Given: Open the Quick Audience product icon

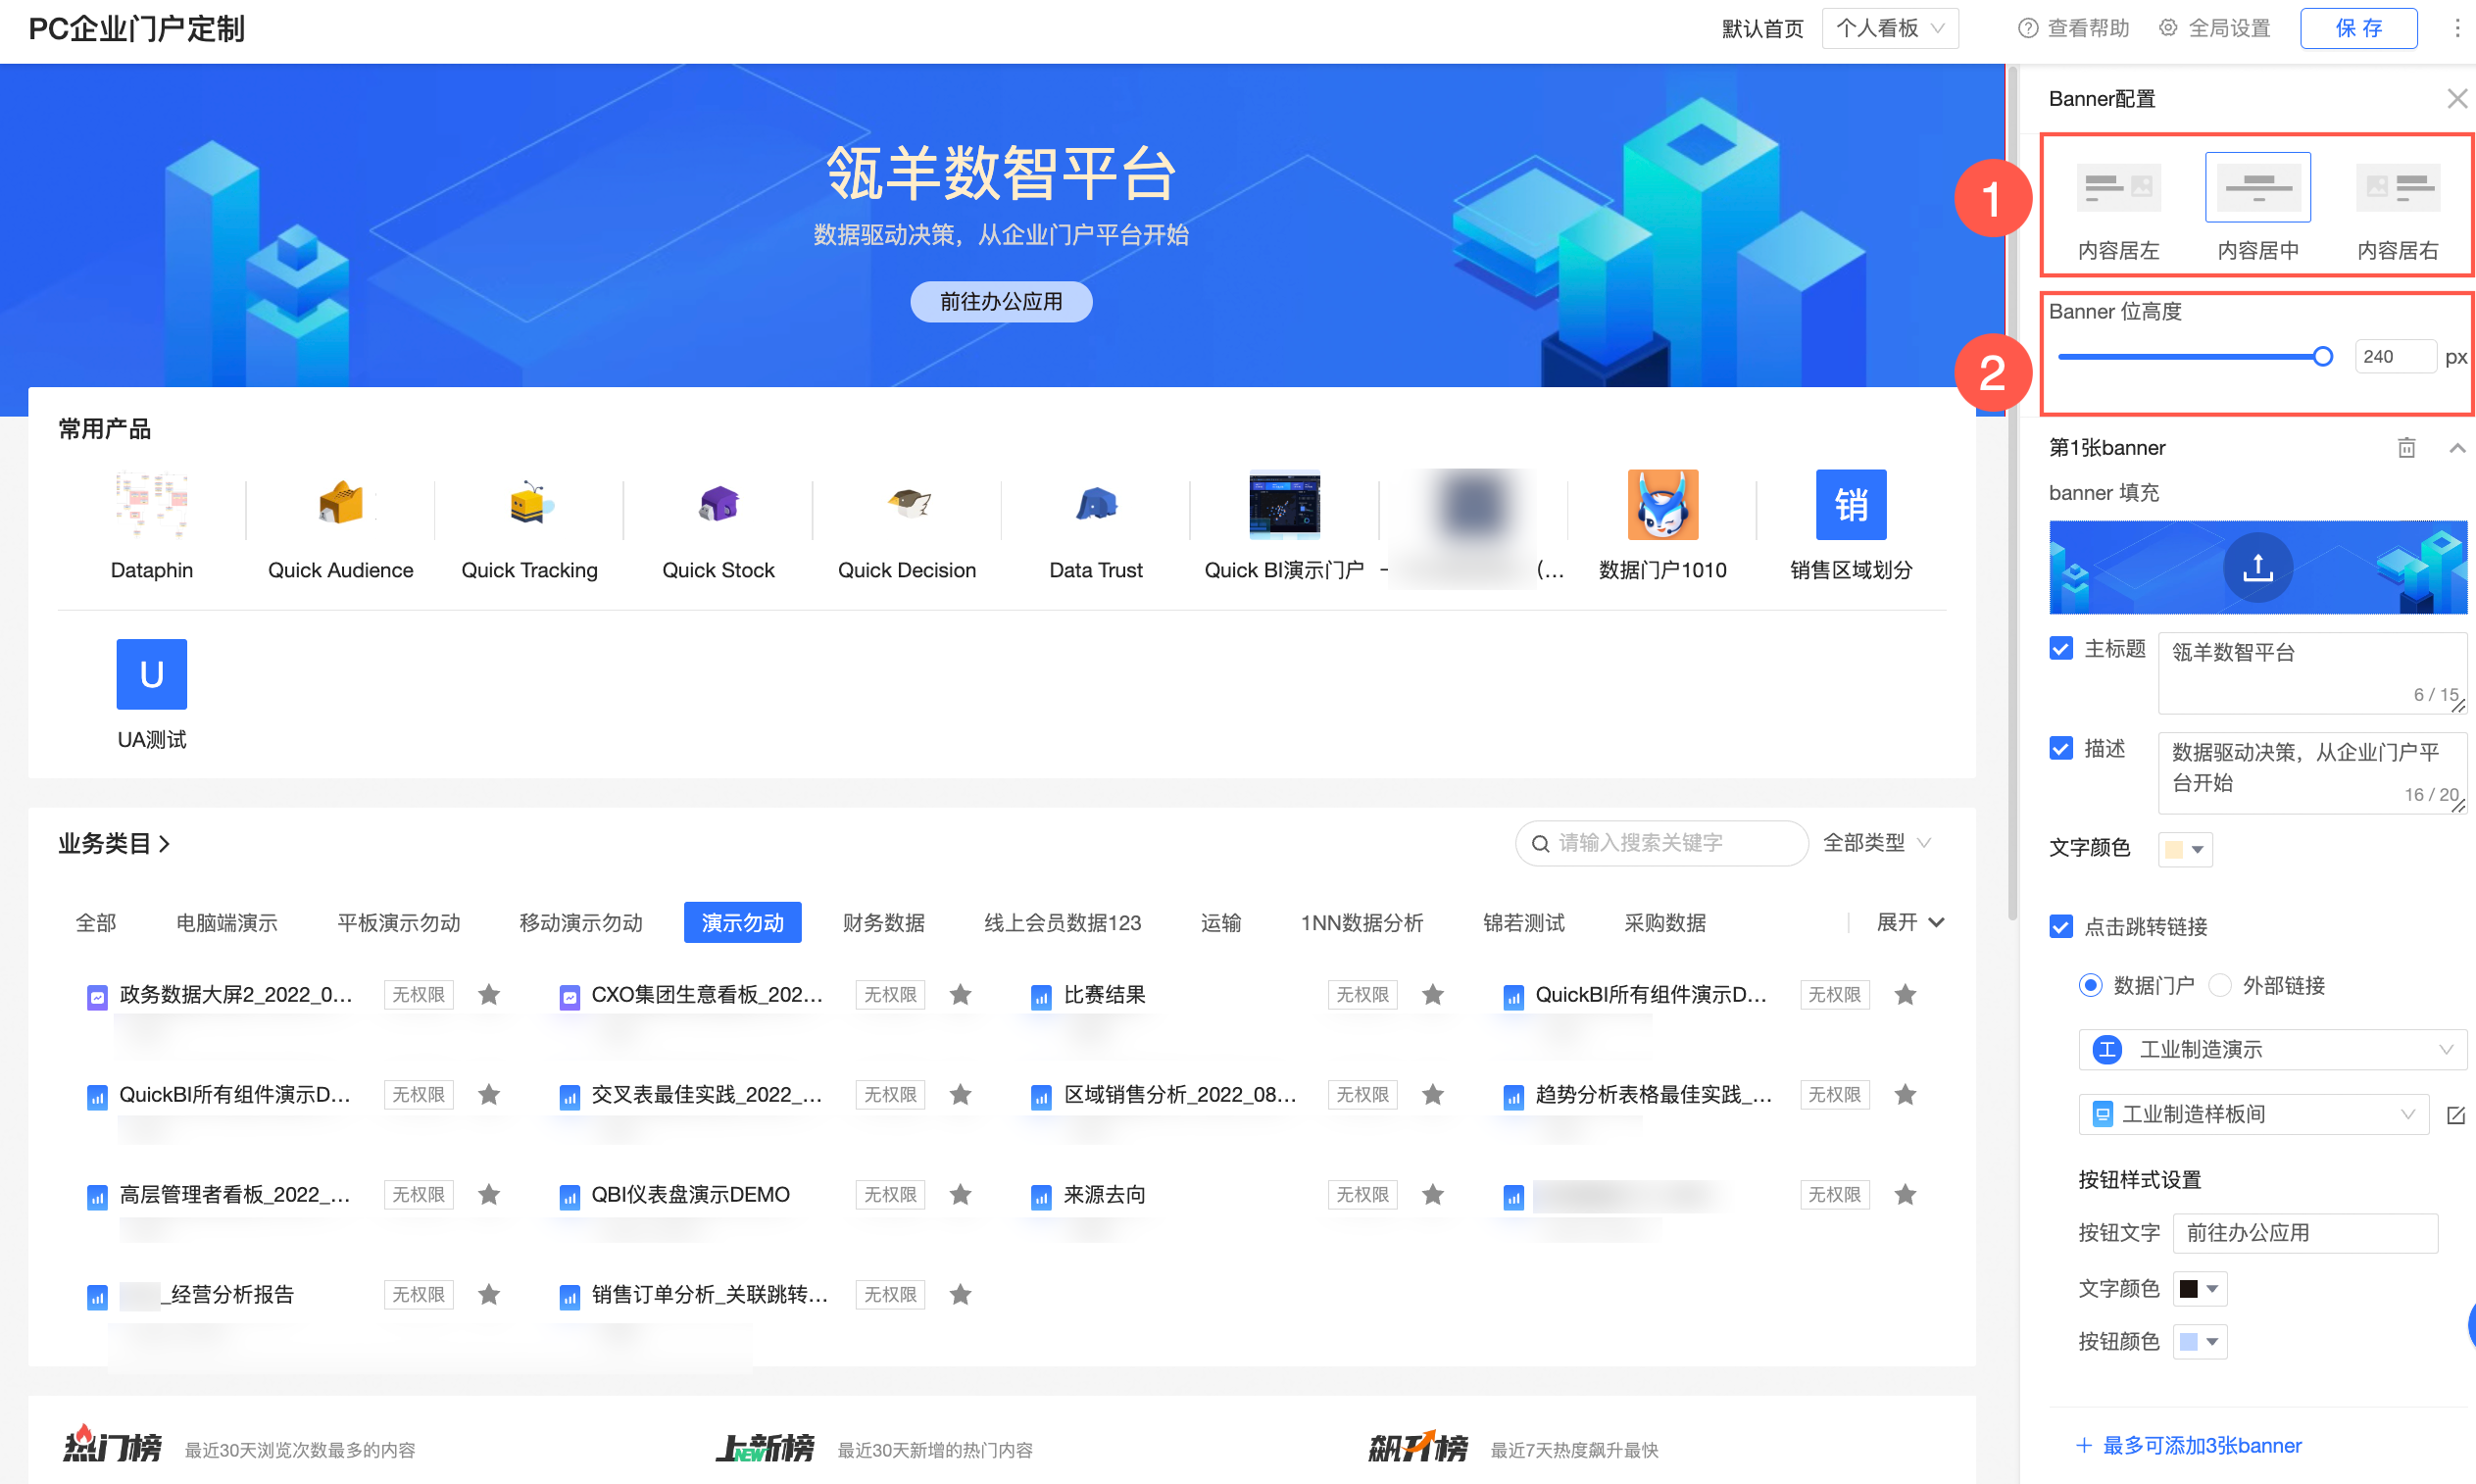Looking at the screenshot, I should (x=340, y=504).
